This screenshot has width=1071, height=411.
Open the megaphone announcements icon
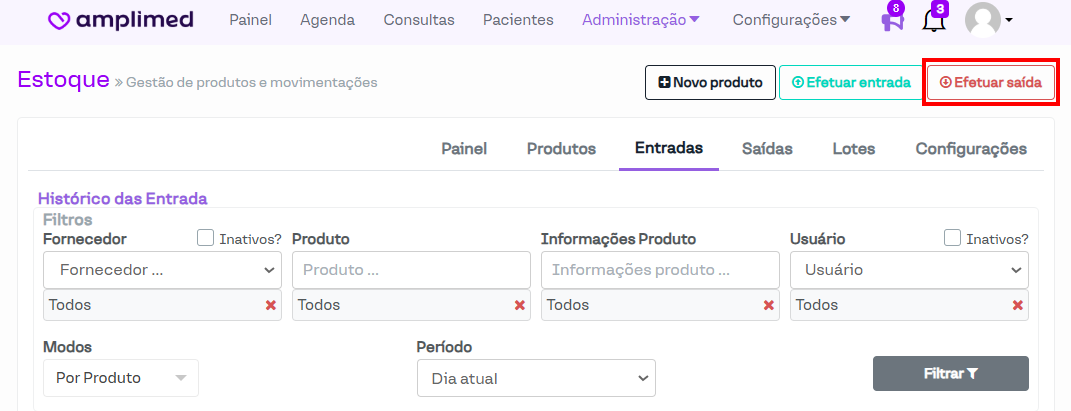click(892, 20)
